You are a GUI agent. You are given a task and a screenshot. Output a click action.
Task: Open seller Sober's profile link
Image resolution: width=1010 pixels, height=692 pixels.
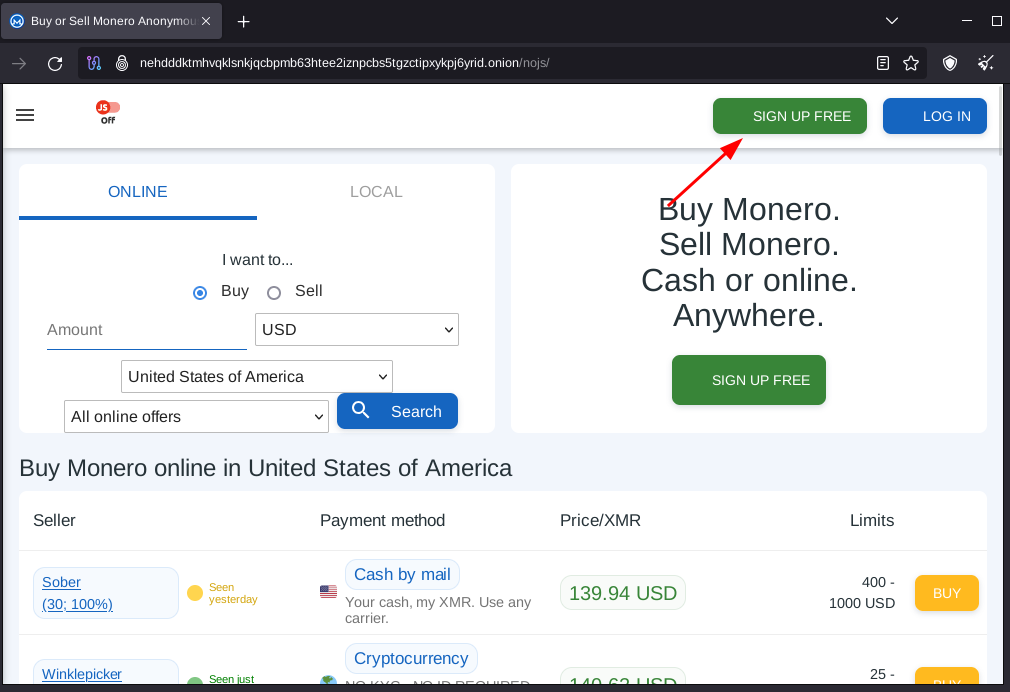[x=77, y=593]
